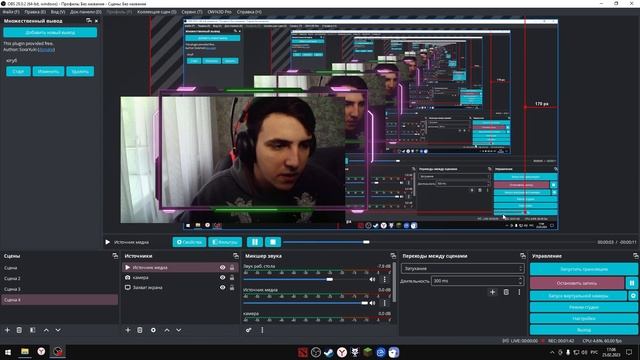Hide the camera source via eye icon
640x360 pixels.
[x=222, y=277]
